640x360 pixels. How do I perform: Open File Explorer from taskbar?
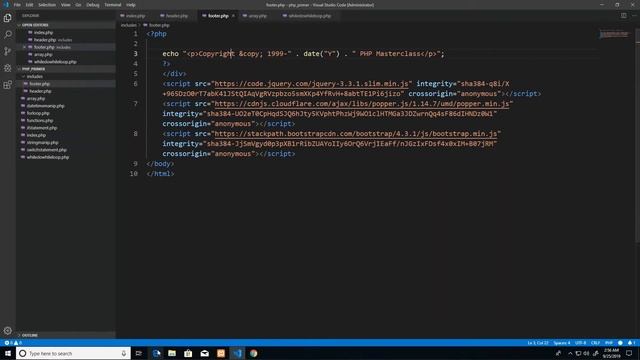pyautogui.click(x=172, y=353)
